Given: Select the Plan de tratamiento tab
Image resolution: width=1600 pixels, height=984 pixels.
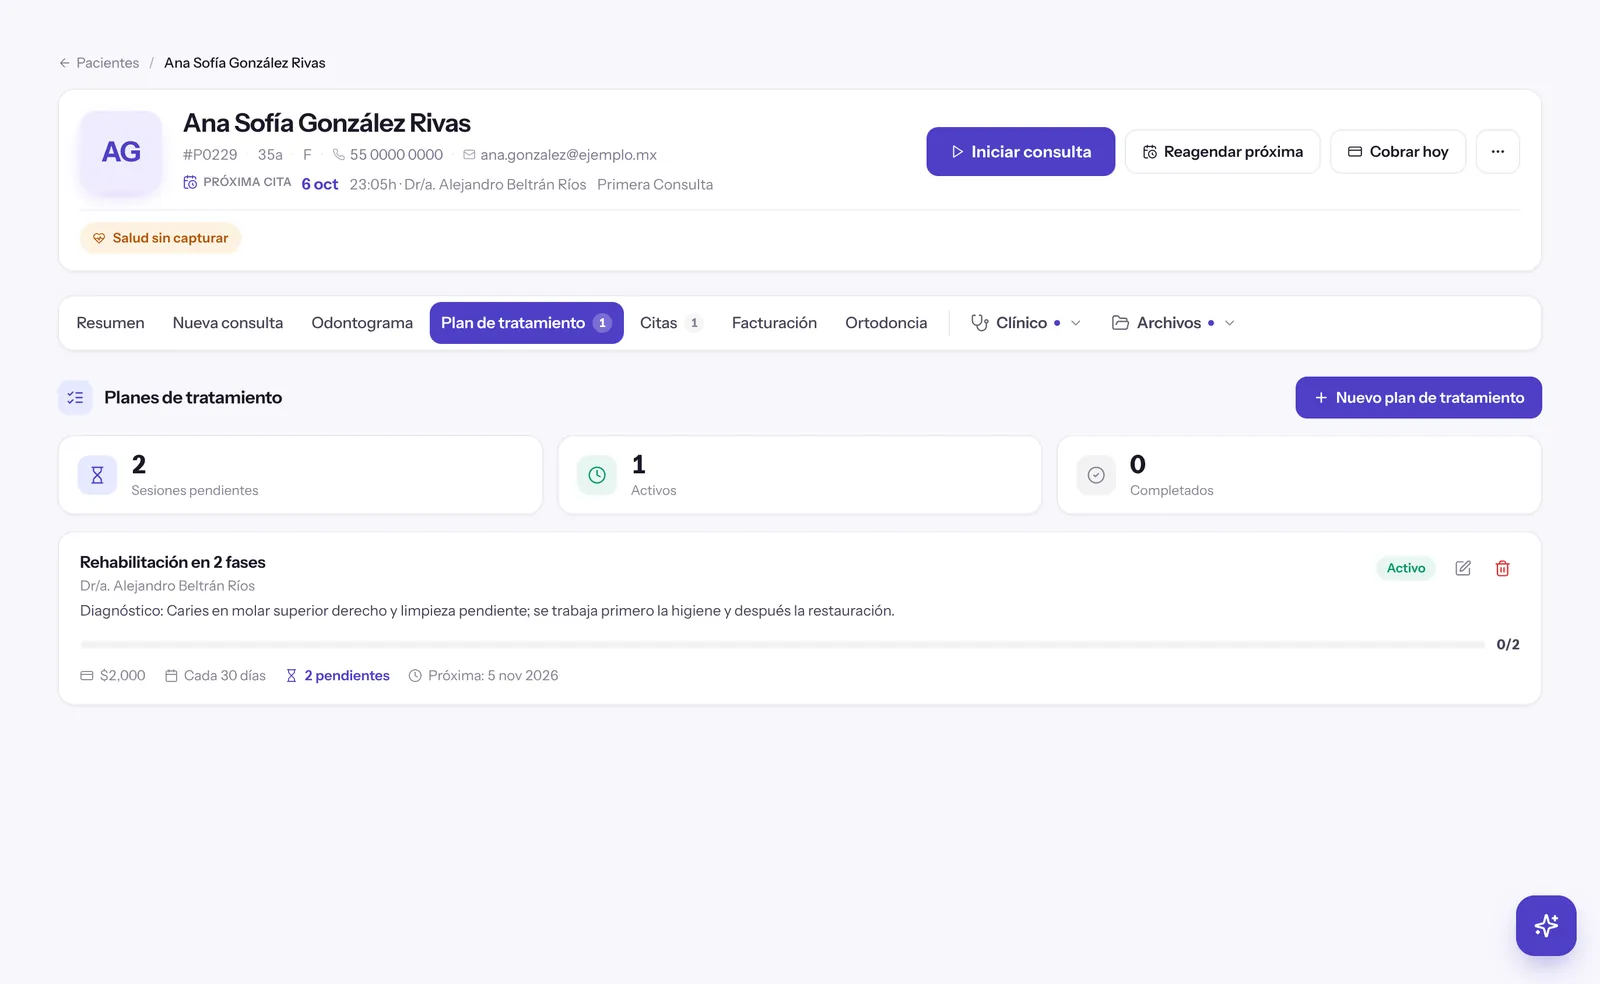Looking at the screenshot, I should [526, 323].
